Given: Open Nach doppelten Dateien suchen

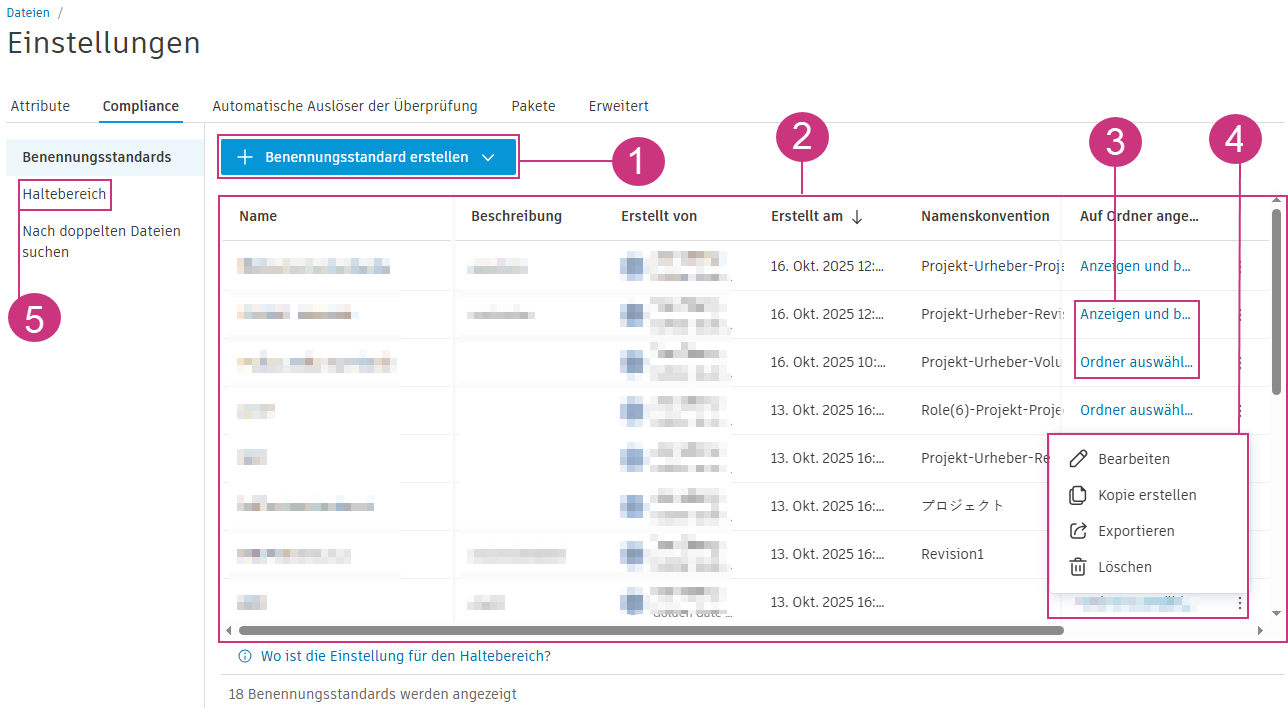Looking at the screenshot, I should (x=101, y=241).
